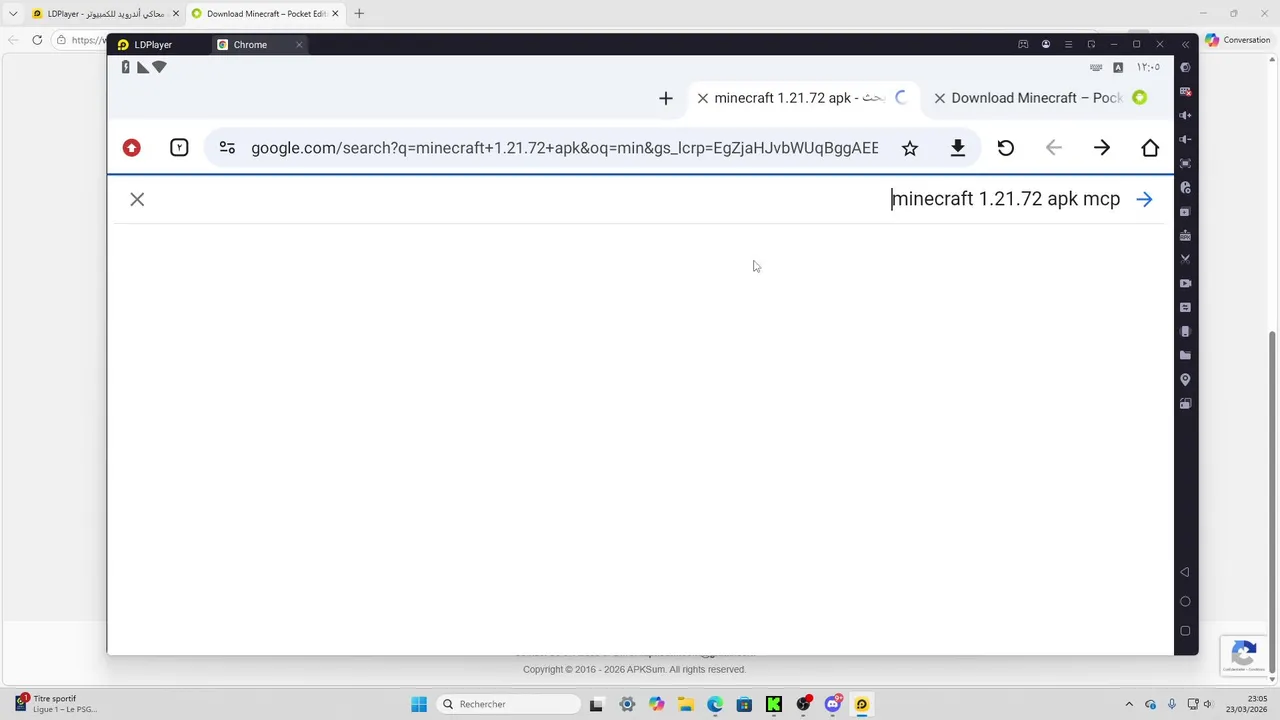Screen dimensions: 1280x720
Task: Open Windows Start menu
Action: [419, 704]
